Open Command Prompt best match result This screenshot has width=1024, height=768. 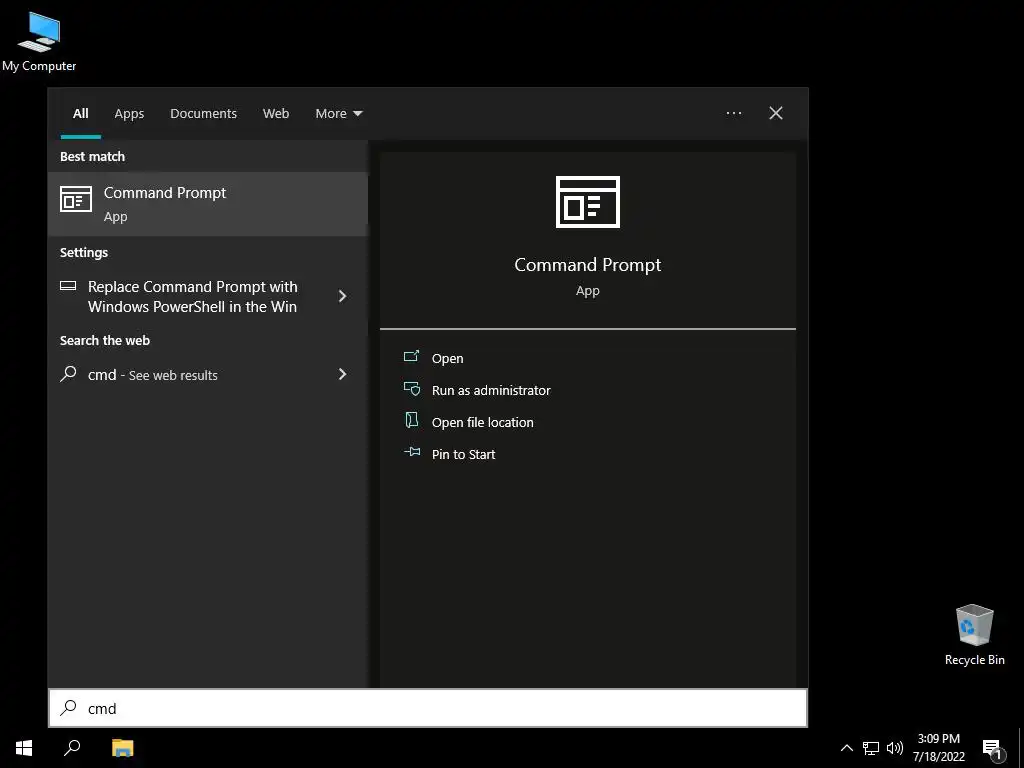(x=208, y=204)
